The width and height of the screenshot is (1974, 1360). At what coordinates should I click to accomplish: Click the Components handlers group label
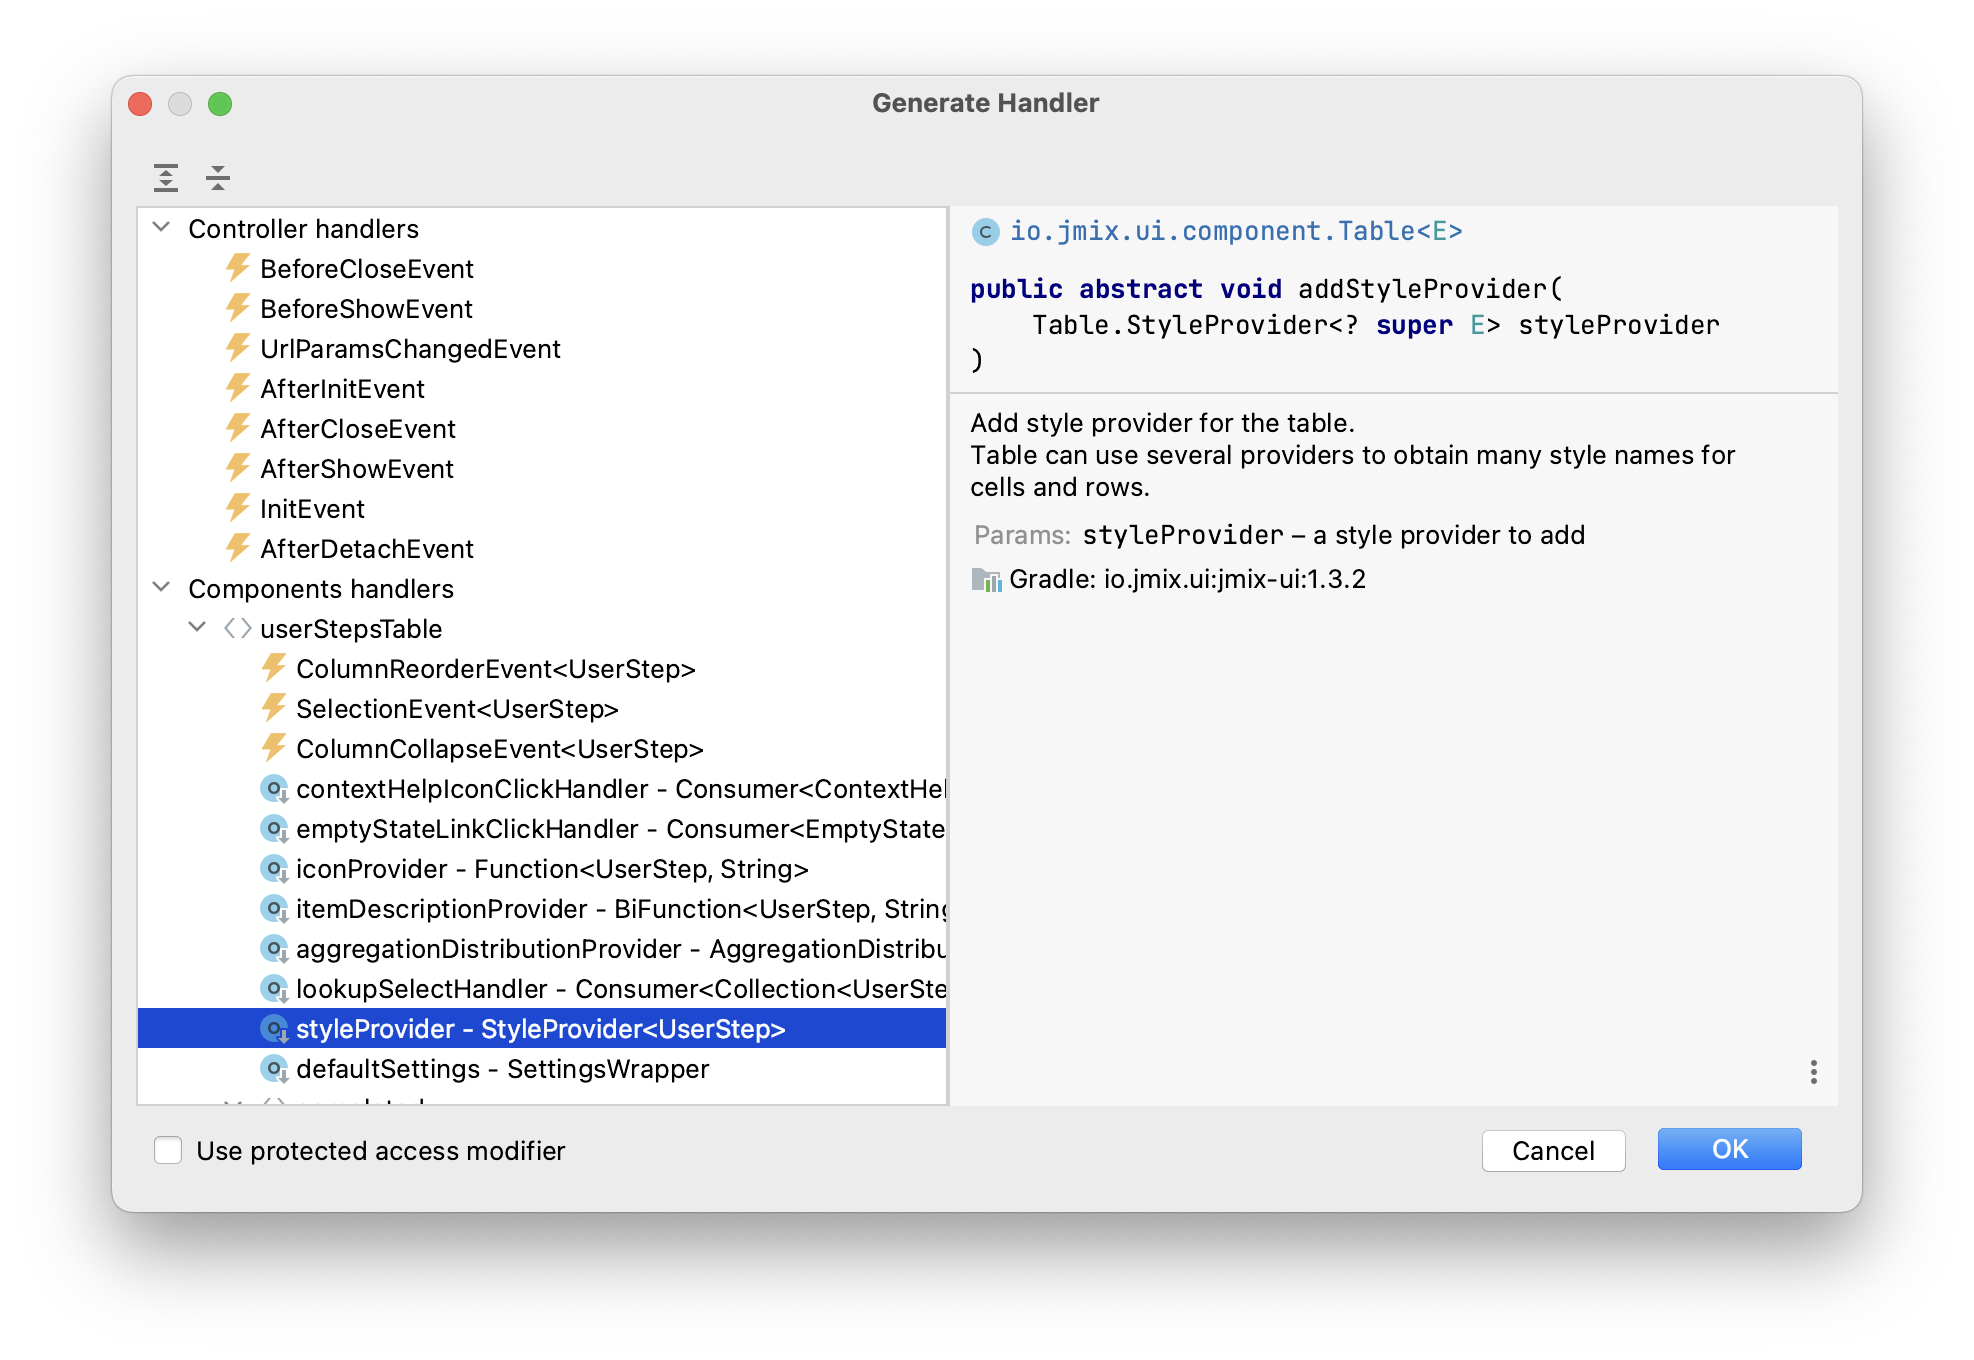[321, 589]
